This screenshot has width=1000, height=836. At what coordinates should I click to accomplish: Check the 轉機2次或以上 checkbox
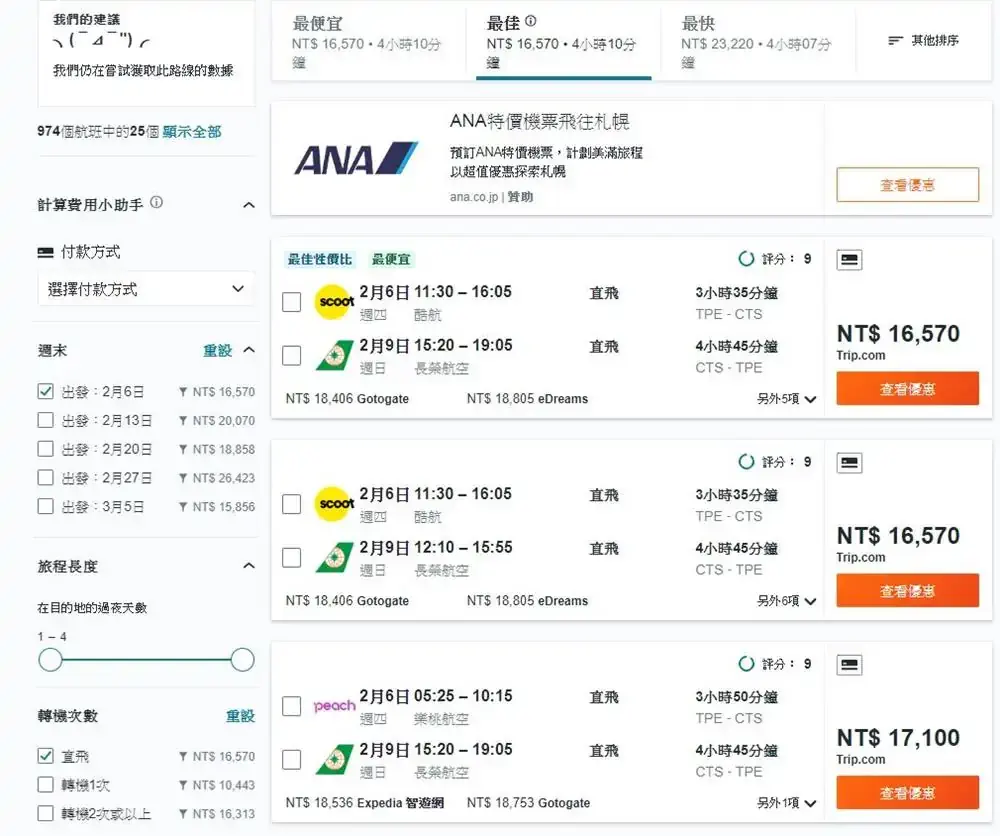[x=45, y=813]
